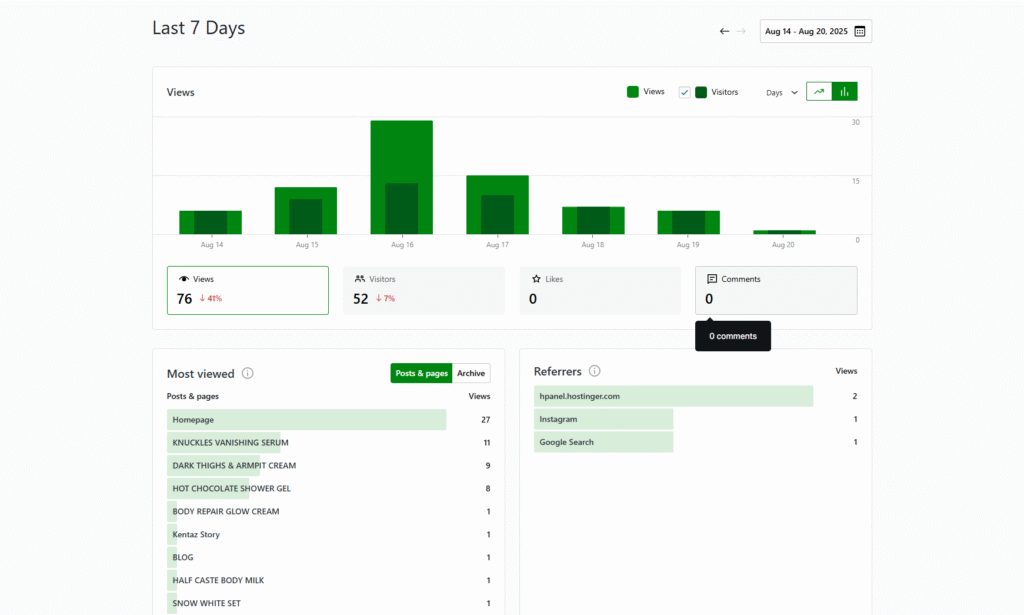The width and height of the screenshot is (1024, 615).
Task: Select the Views stat card
Action: tap(247, 290)
